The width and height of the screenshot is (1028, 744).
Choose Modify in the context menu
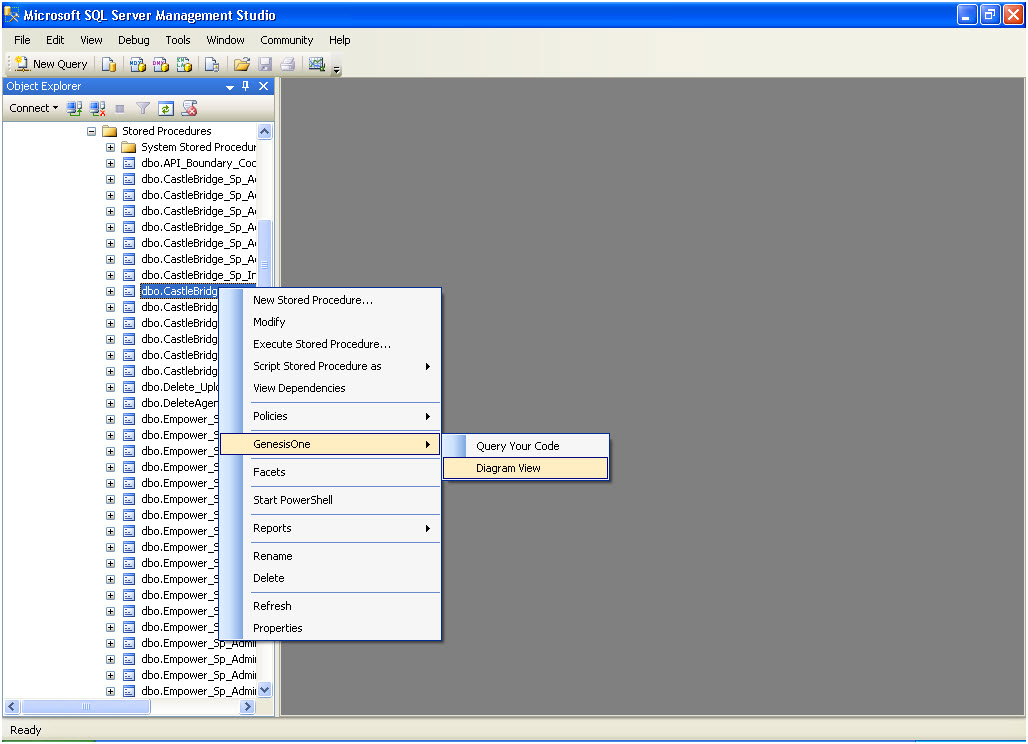coord(330,322)
